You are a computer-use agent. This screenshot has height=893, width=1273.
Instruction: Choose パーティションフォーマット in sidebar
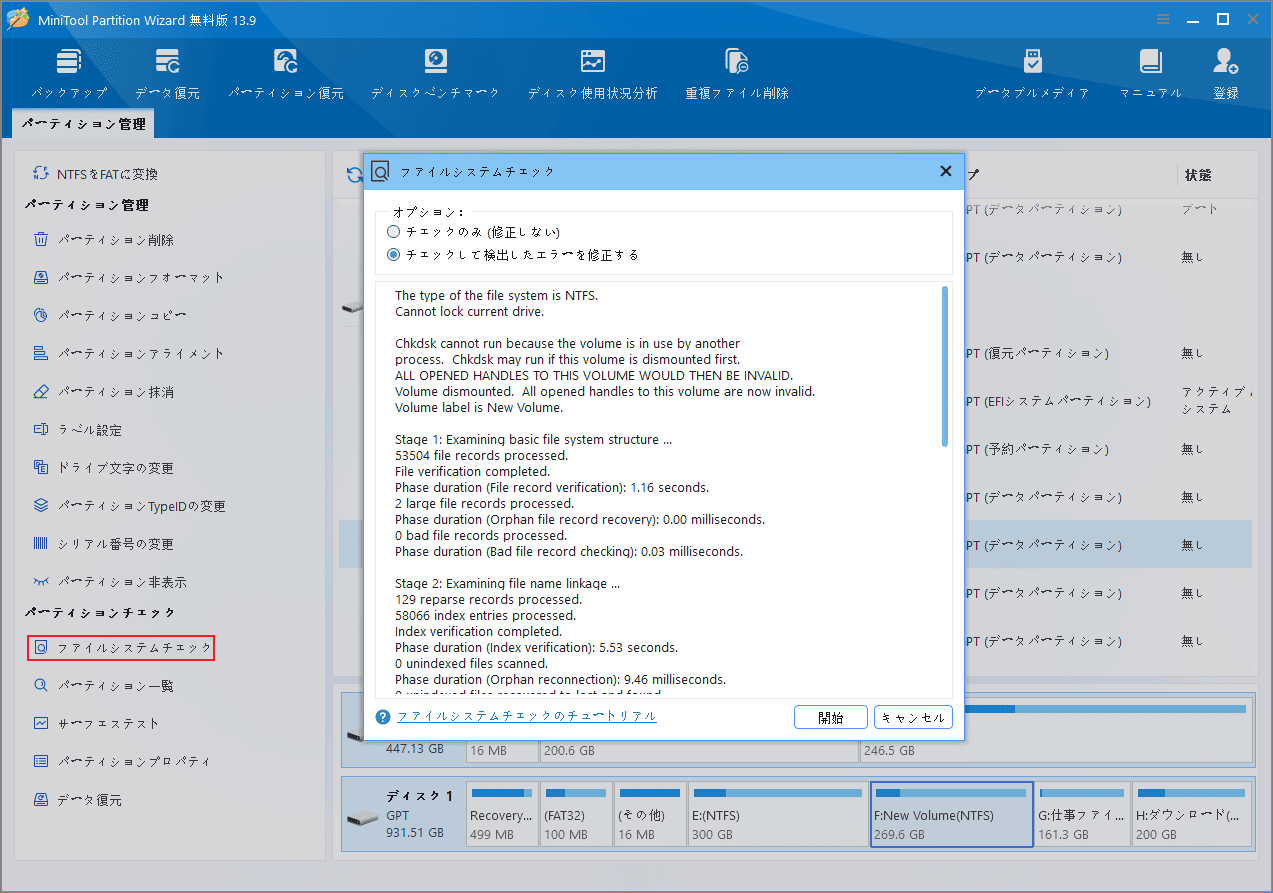click(x=129, y=278)
